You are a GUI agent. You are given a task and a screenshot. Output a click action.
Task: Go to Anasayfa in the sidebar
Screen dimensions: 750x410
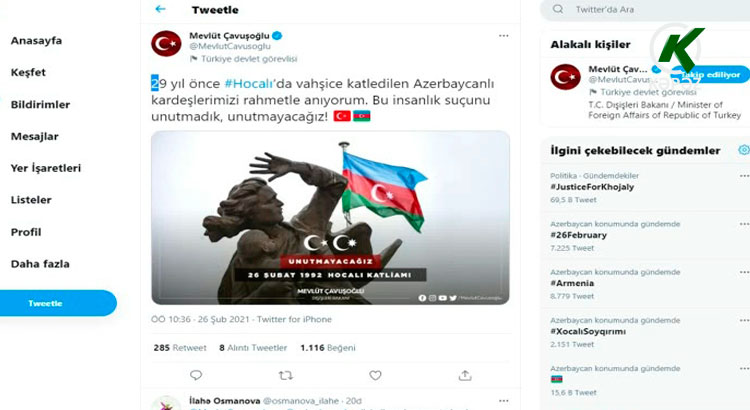coord(36,41)
